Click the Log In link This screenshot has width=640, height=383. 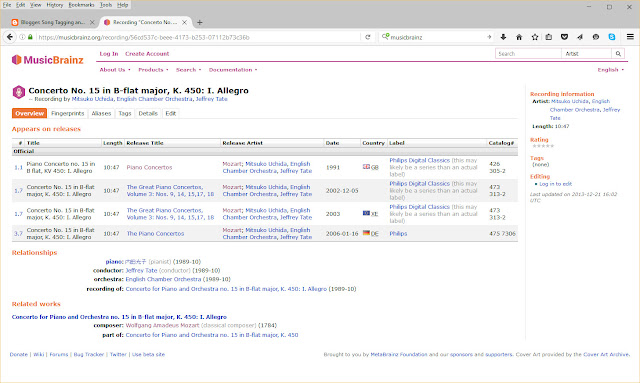click(x=109, y=53)
